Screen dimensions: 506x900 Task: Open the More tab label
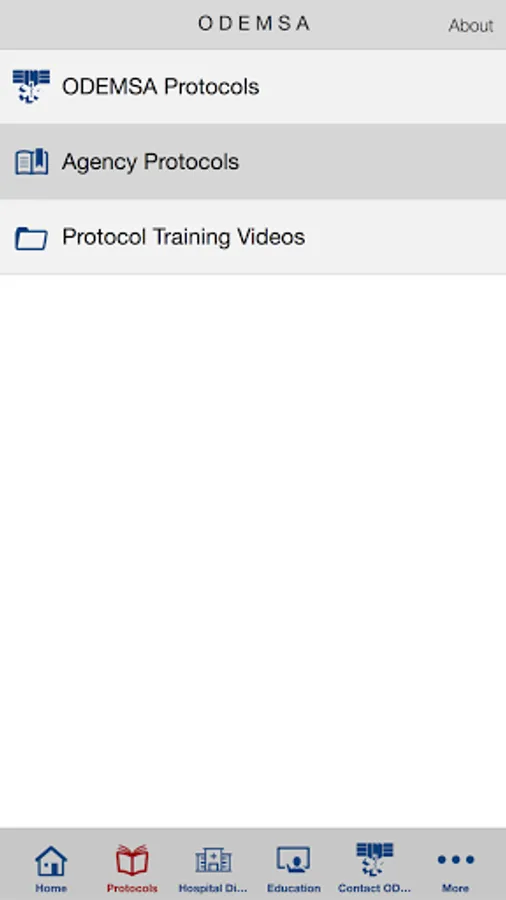coord(456,888)
